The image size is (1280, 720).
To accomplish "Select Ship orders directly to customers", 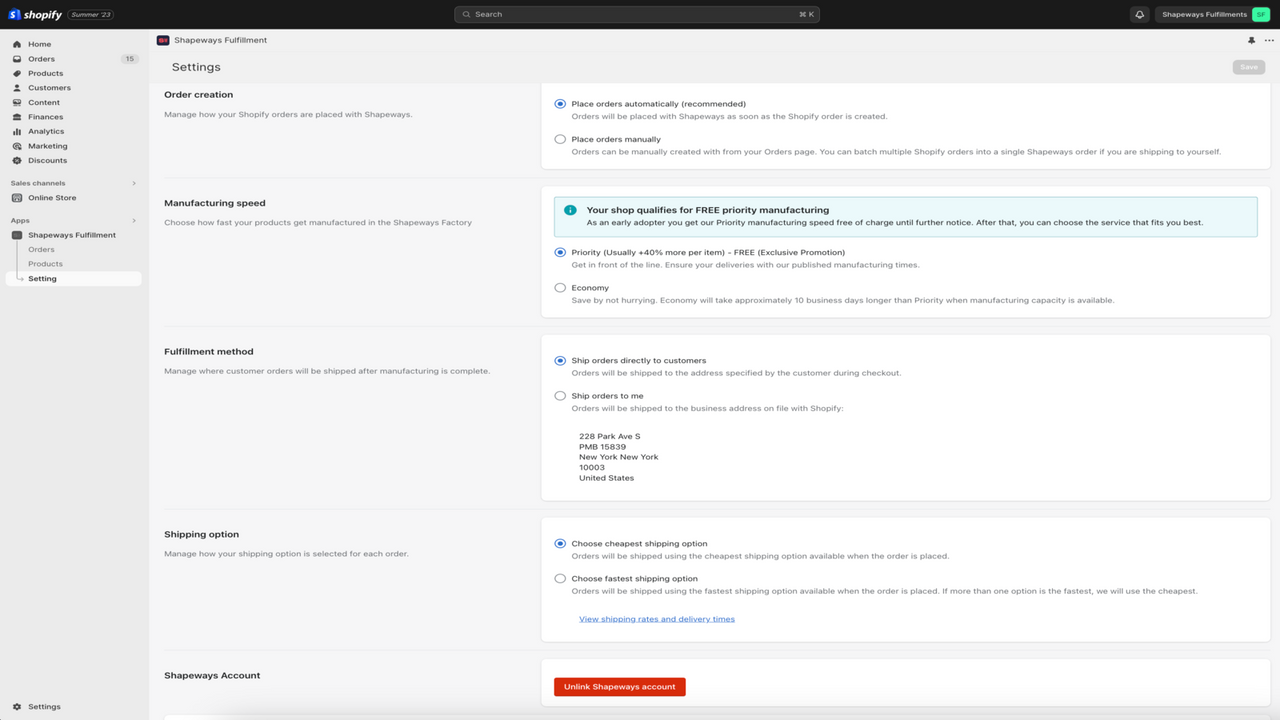I will (x=560, y=361).
